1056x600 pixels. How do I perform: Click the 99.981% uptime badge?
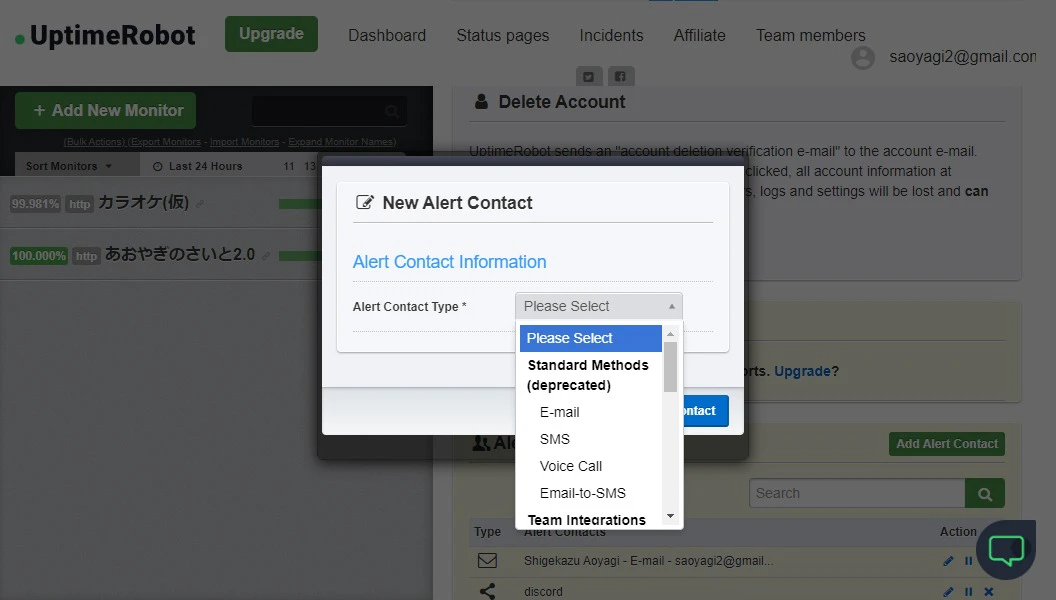tap(36, 204)
